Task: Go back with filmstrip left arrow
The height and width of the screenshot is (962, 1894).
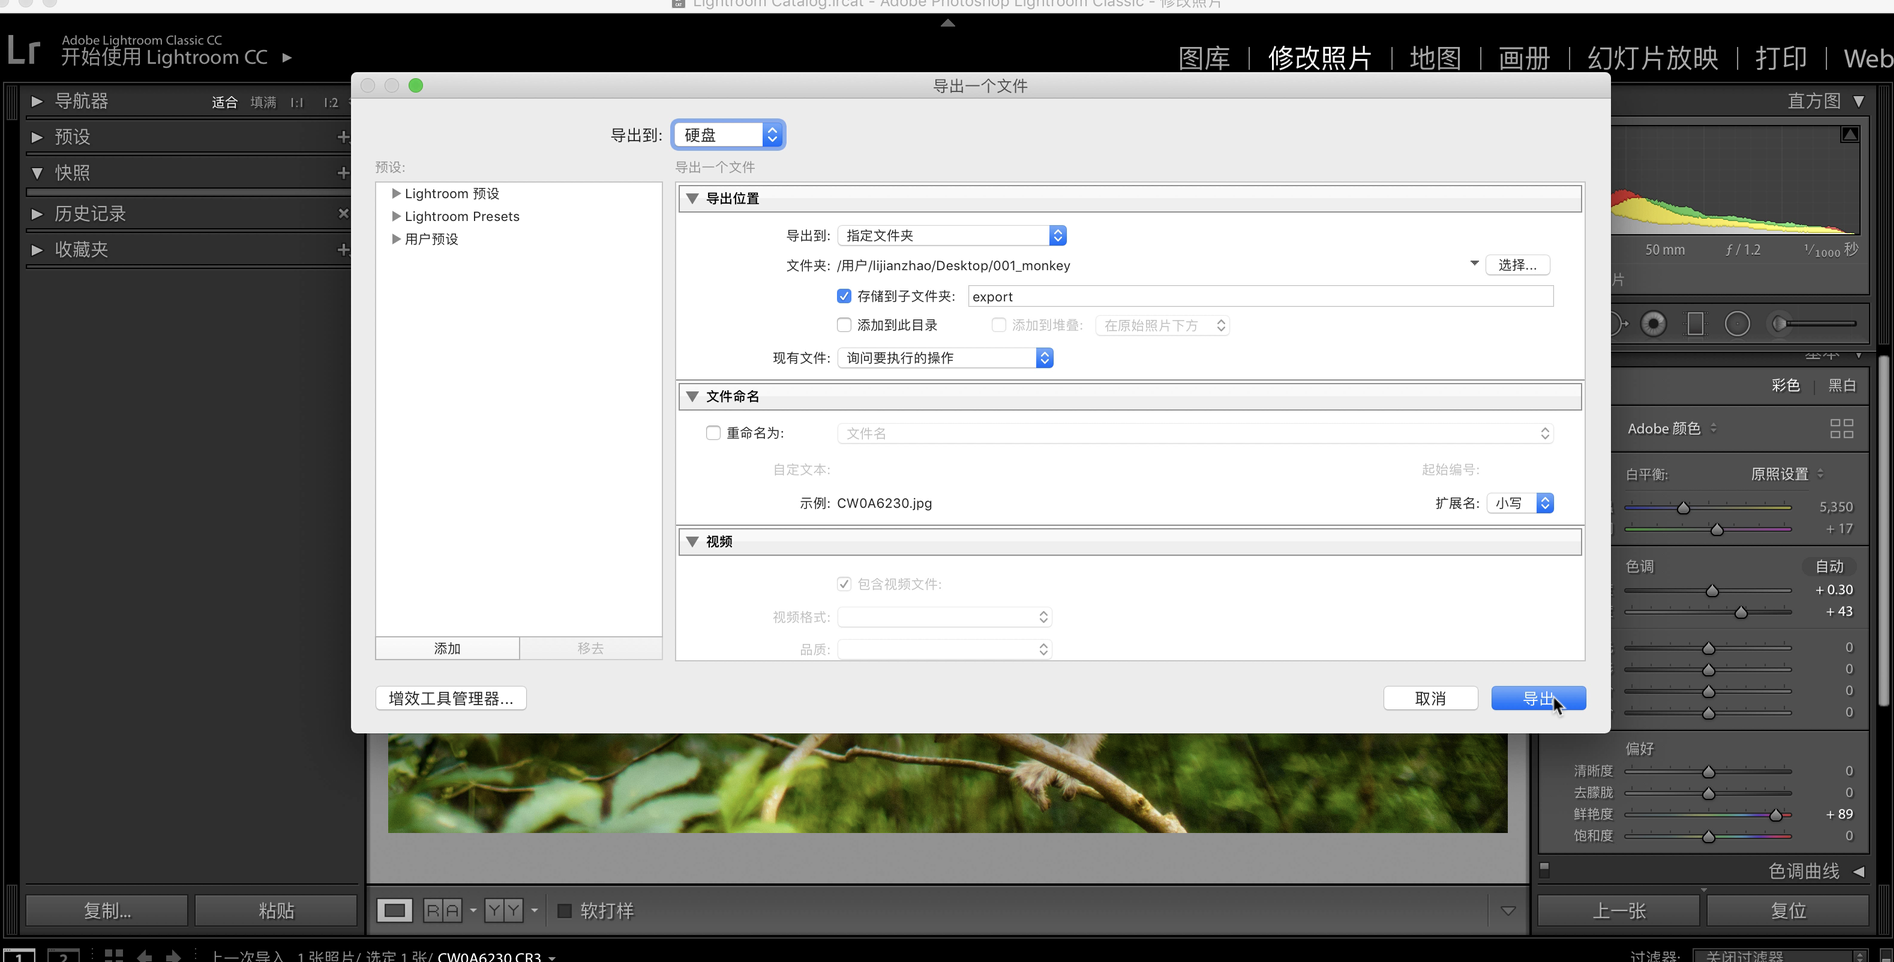Action: click(x=144, y=956)
